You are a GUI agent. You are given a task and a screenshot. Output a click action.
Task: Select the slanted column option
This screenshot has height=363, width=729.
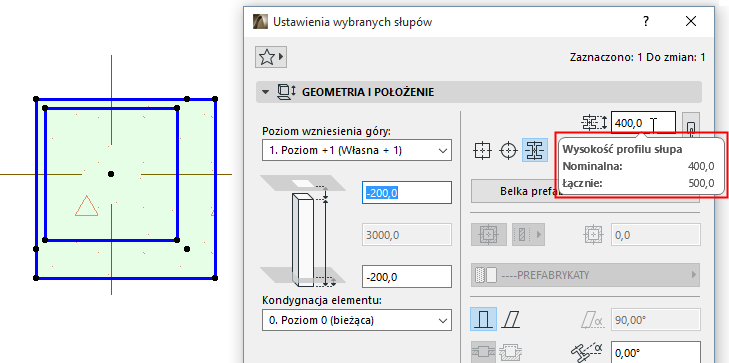pos(511,319)
